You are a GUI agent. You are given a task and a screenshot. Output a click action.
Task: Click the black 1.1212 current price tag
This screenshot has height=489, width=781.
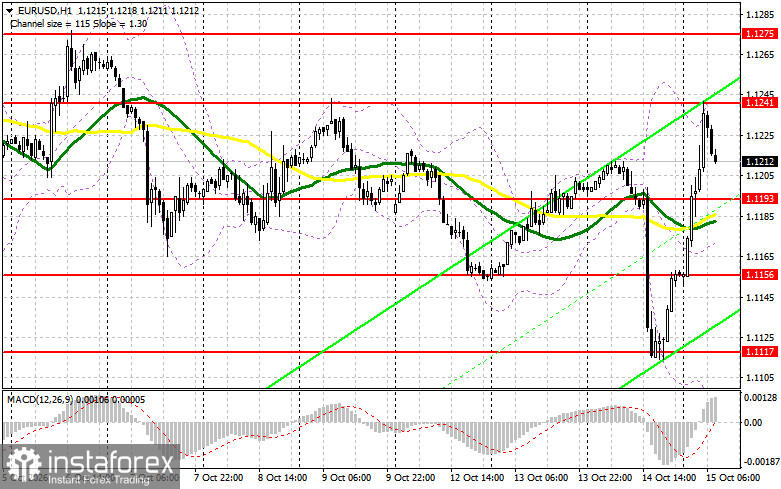click(x=759, y=161)
